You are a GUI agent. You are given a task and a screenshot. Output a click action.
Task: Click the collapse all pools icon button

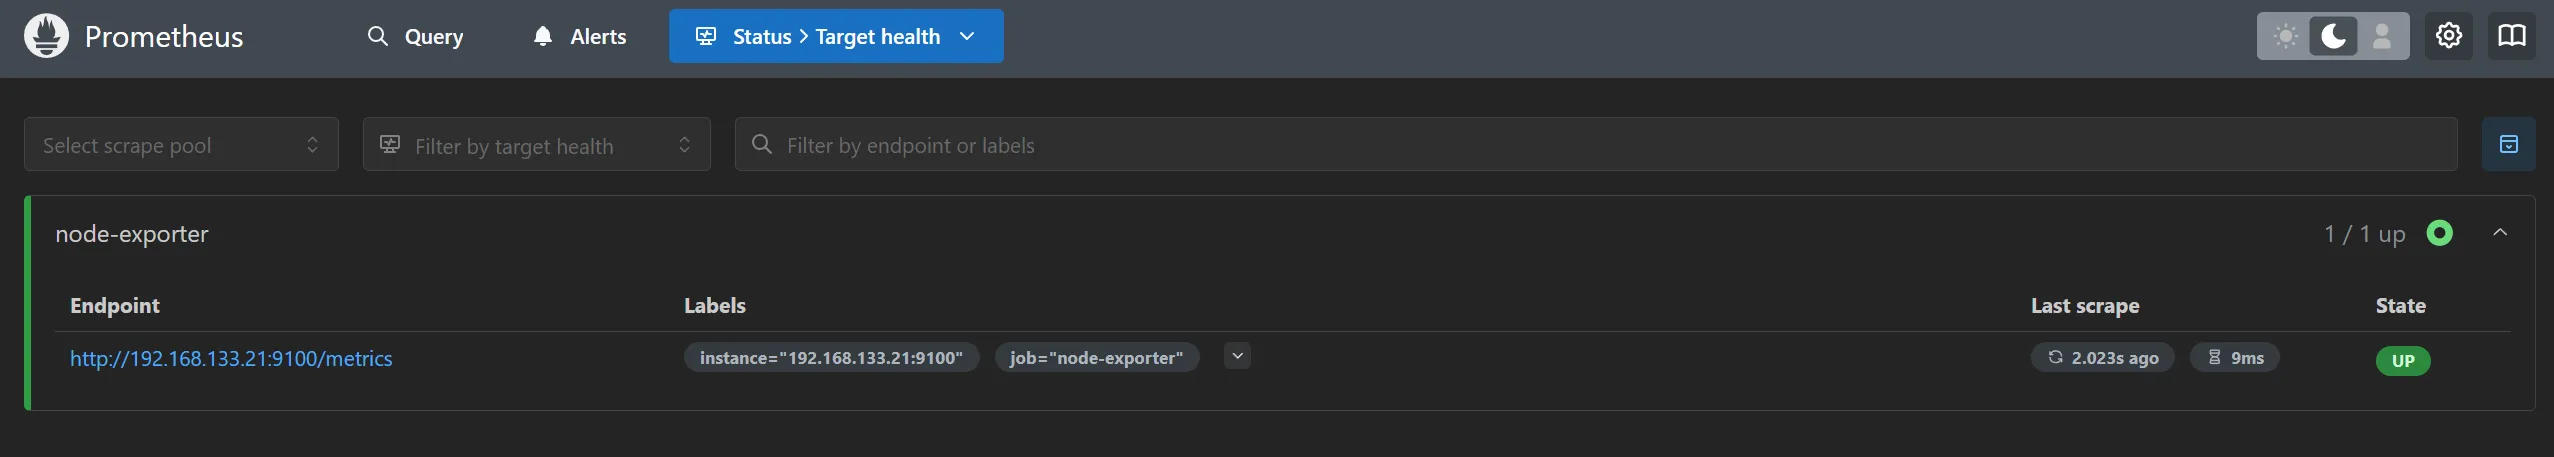pos(2508,145)
